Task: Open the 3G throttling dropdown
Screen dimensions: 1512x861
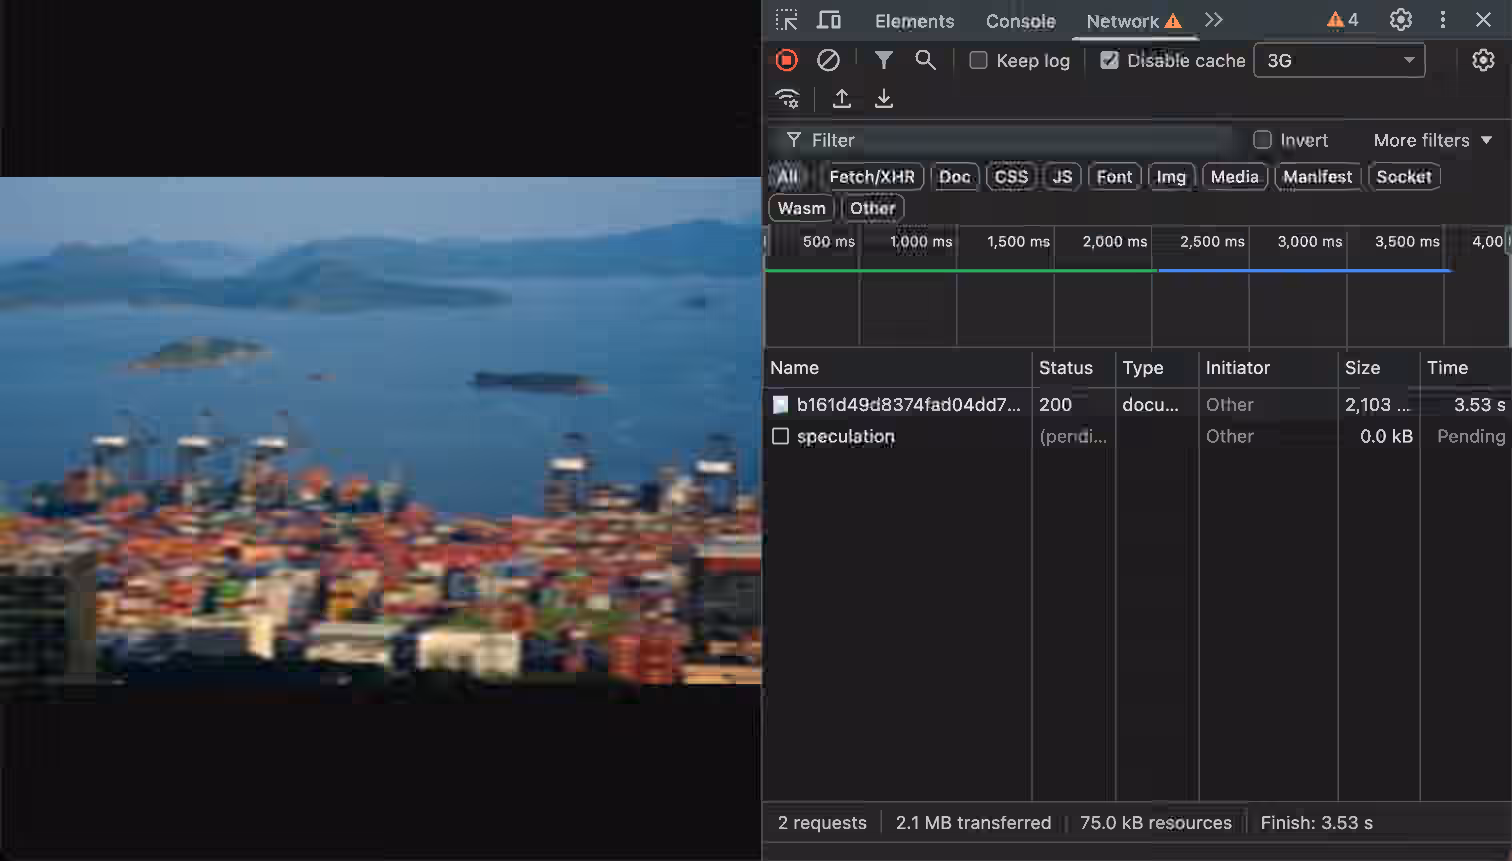Action: point(1339,60)
